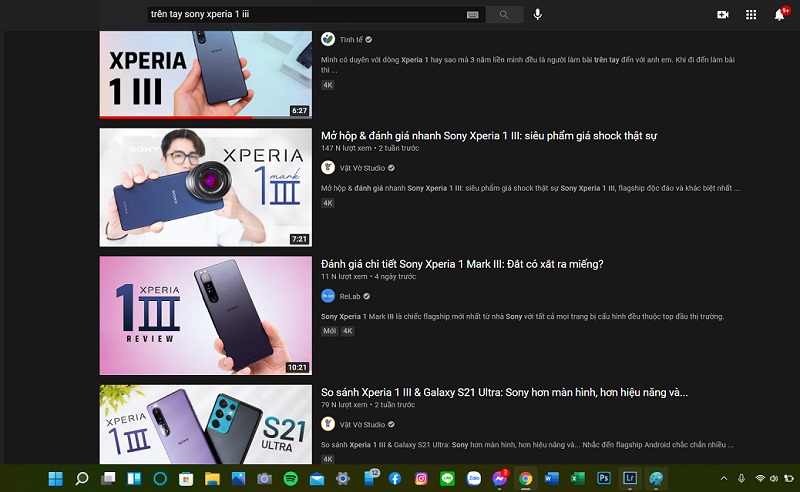The image size is (800, 492).
Task: Click the red watched-progress bar on first thumbnail
Action: pos(176,117)
